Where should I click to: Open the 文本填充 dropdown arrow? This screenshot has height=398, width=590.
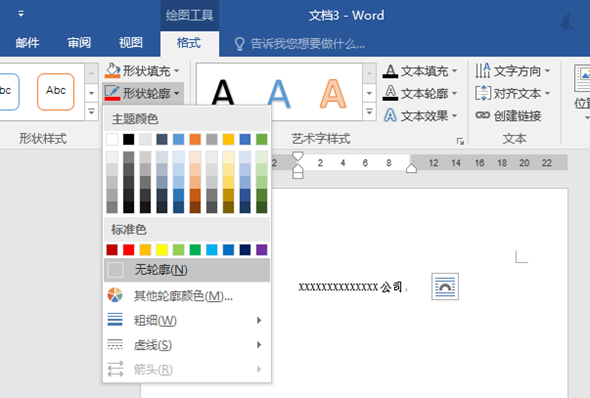pyautogui.click(x=454, y=71)
